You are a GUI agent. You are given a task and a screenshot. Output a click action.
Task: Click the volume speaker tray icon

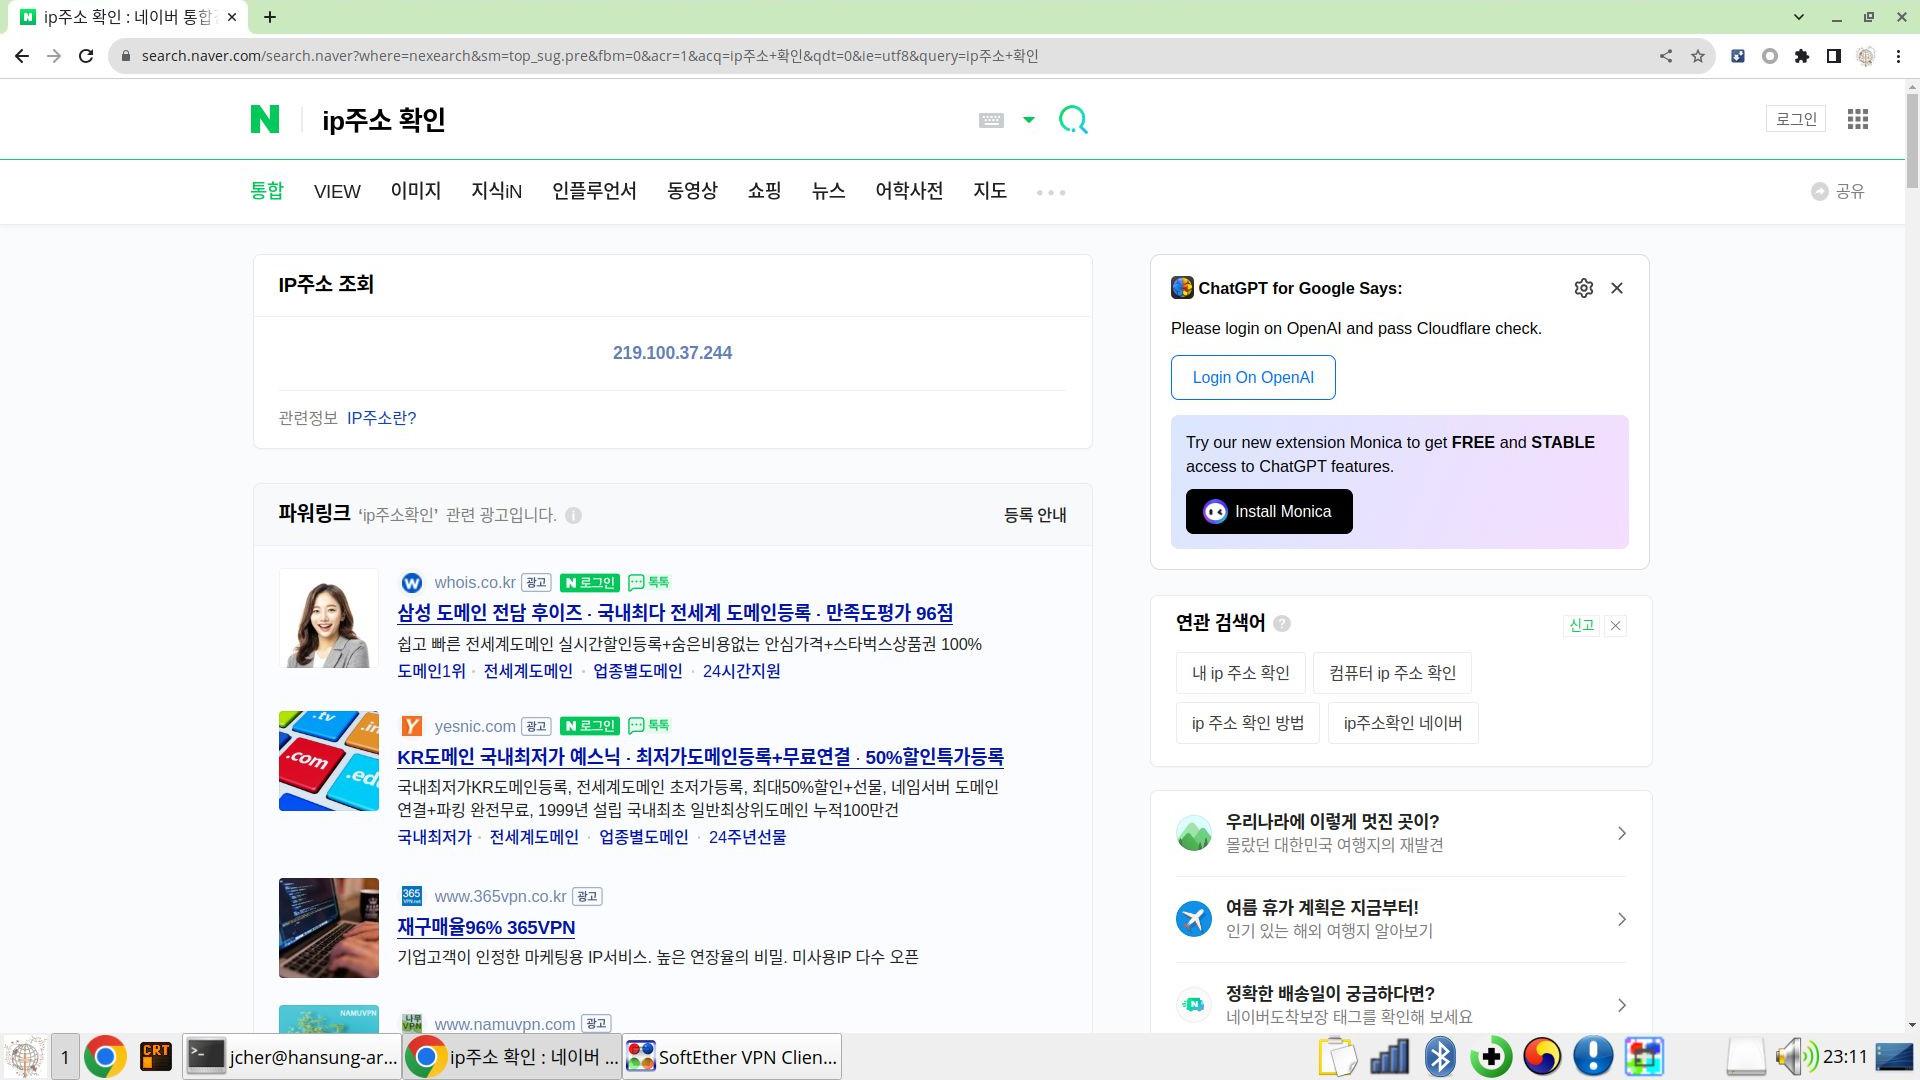point(1797,1057)
